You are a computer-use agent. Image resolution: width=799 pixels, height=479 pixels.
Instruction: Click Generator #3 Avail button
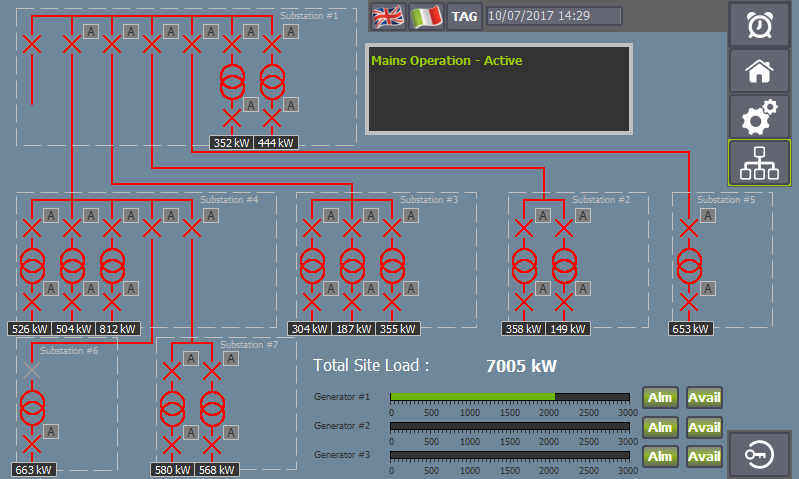pyautogui.click(x=704, y=456)
